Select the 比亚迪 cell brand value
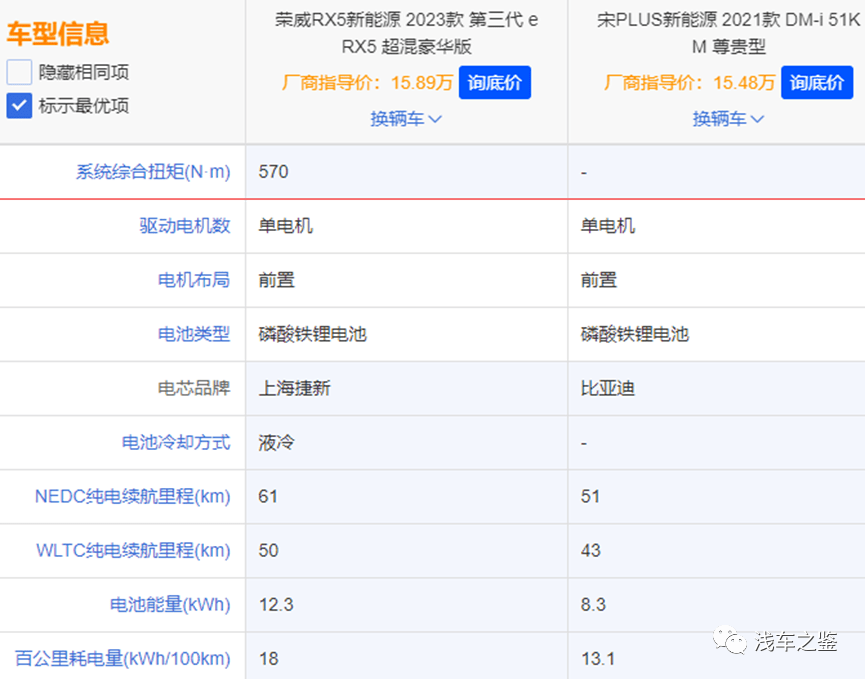 (607, 388)
